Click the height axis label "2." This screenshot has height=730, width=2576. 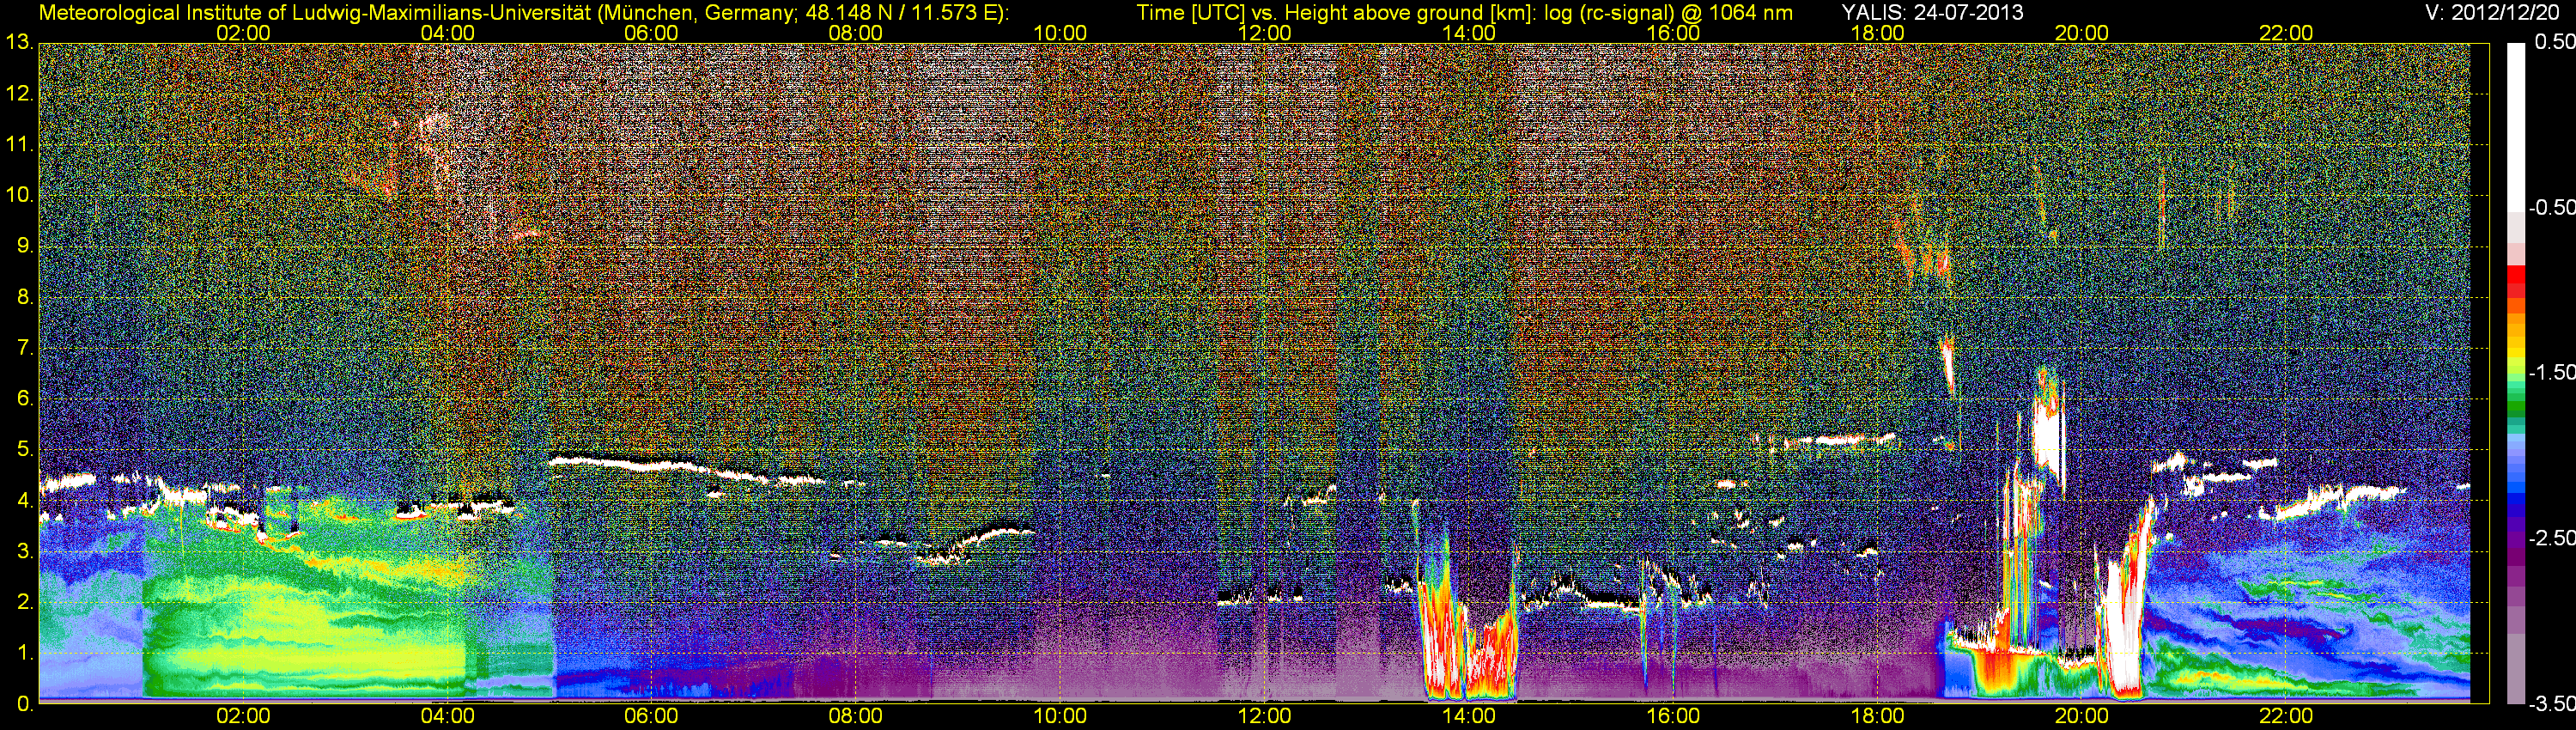pos(25,602)
